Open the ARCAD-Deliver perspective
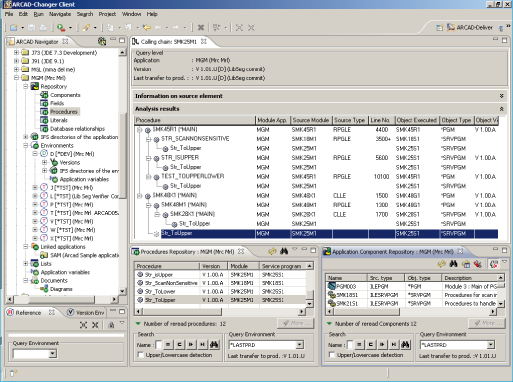This screenshot has width=513, height=382. tap(470, 28)
